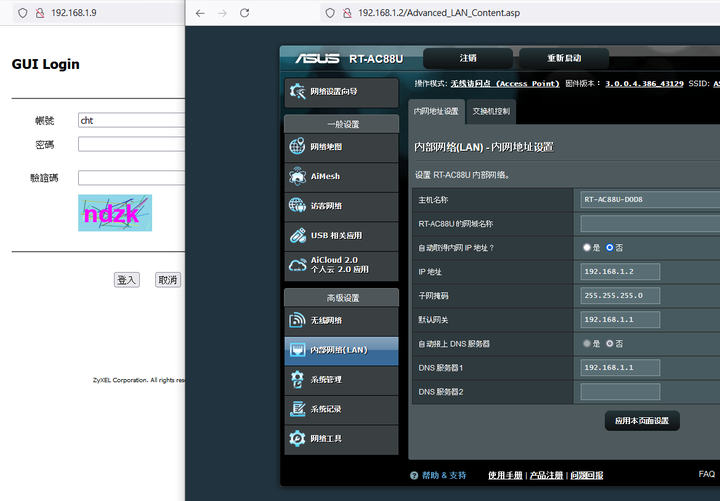Open the system administration gear icon
Viewport: 720px width, 501px height.
[297, 379]
